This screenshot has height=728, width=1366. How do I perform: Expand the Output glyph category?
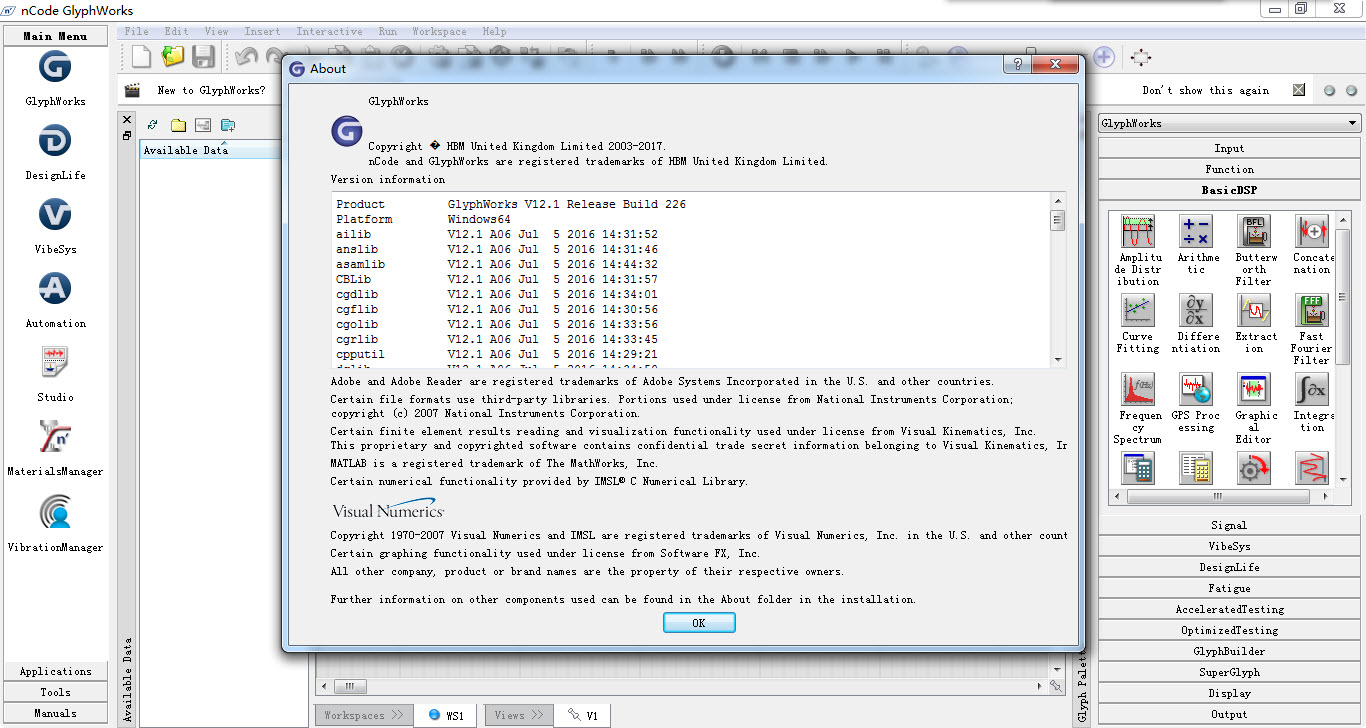click(1229, 714)
